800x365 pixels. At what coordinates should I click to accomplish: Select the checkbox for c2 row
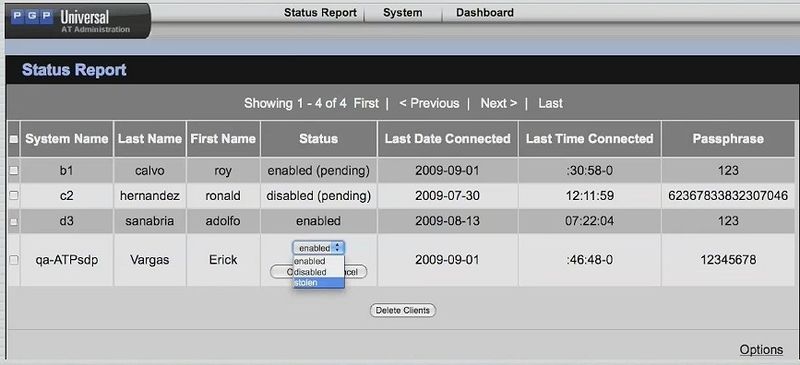pos(14,196)
